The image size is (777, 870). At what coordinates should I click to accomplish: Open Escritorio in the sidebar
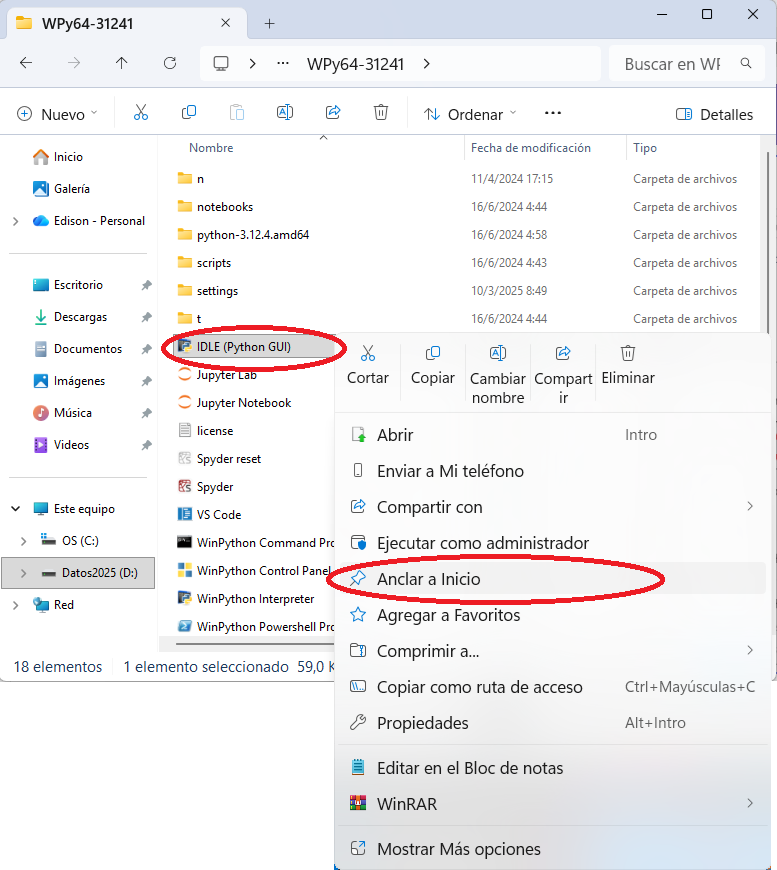[68, 285]
